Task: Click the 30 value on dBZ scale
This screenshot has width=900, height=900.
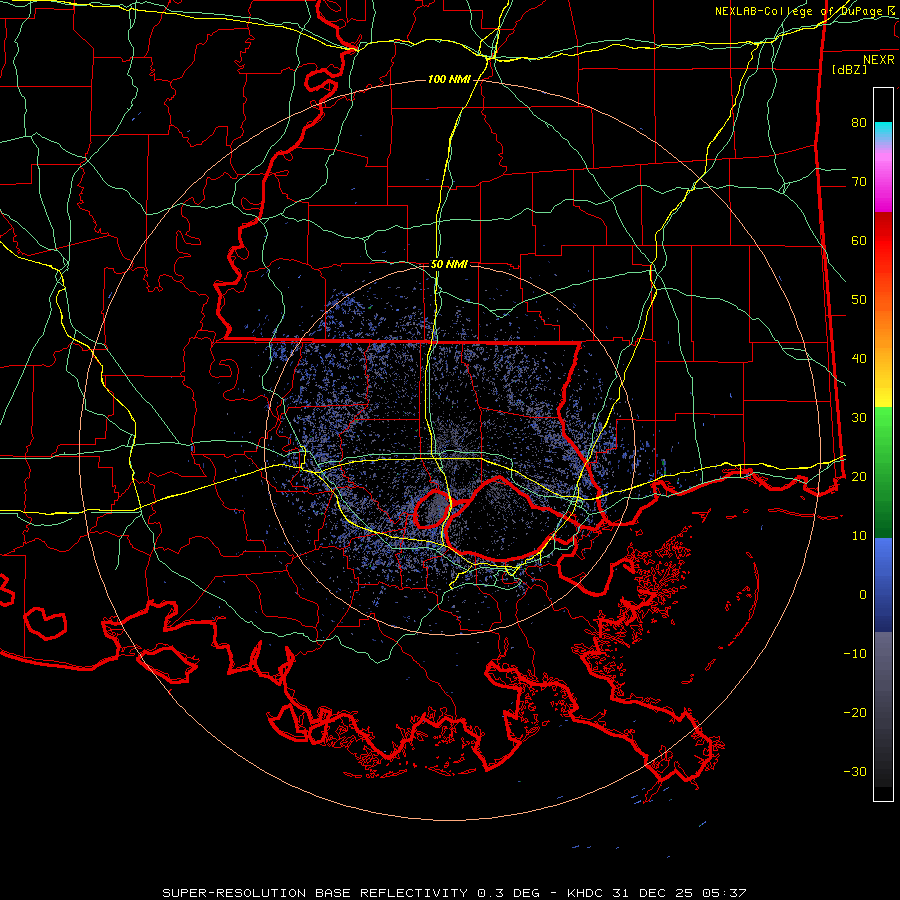Action: 859,418
